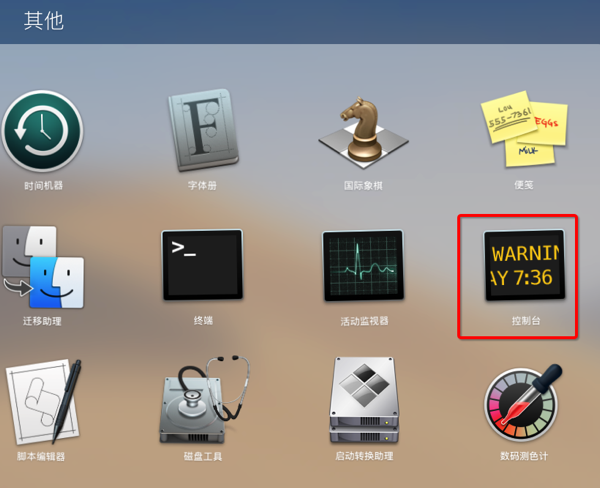This screenshot has width=600, height=488.
Task: Launch 字体册 Font Book
Action: coord(203,130)
